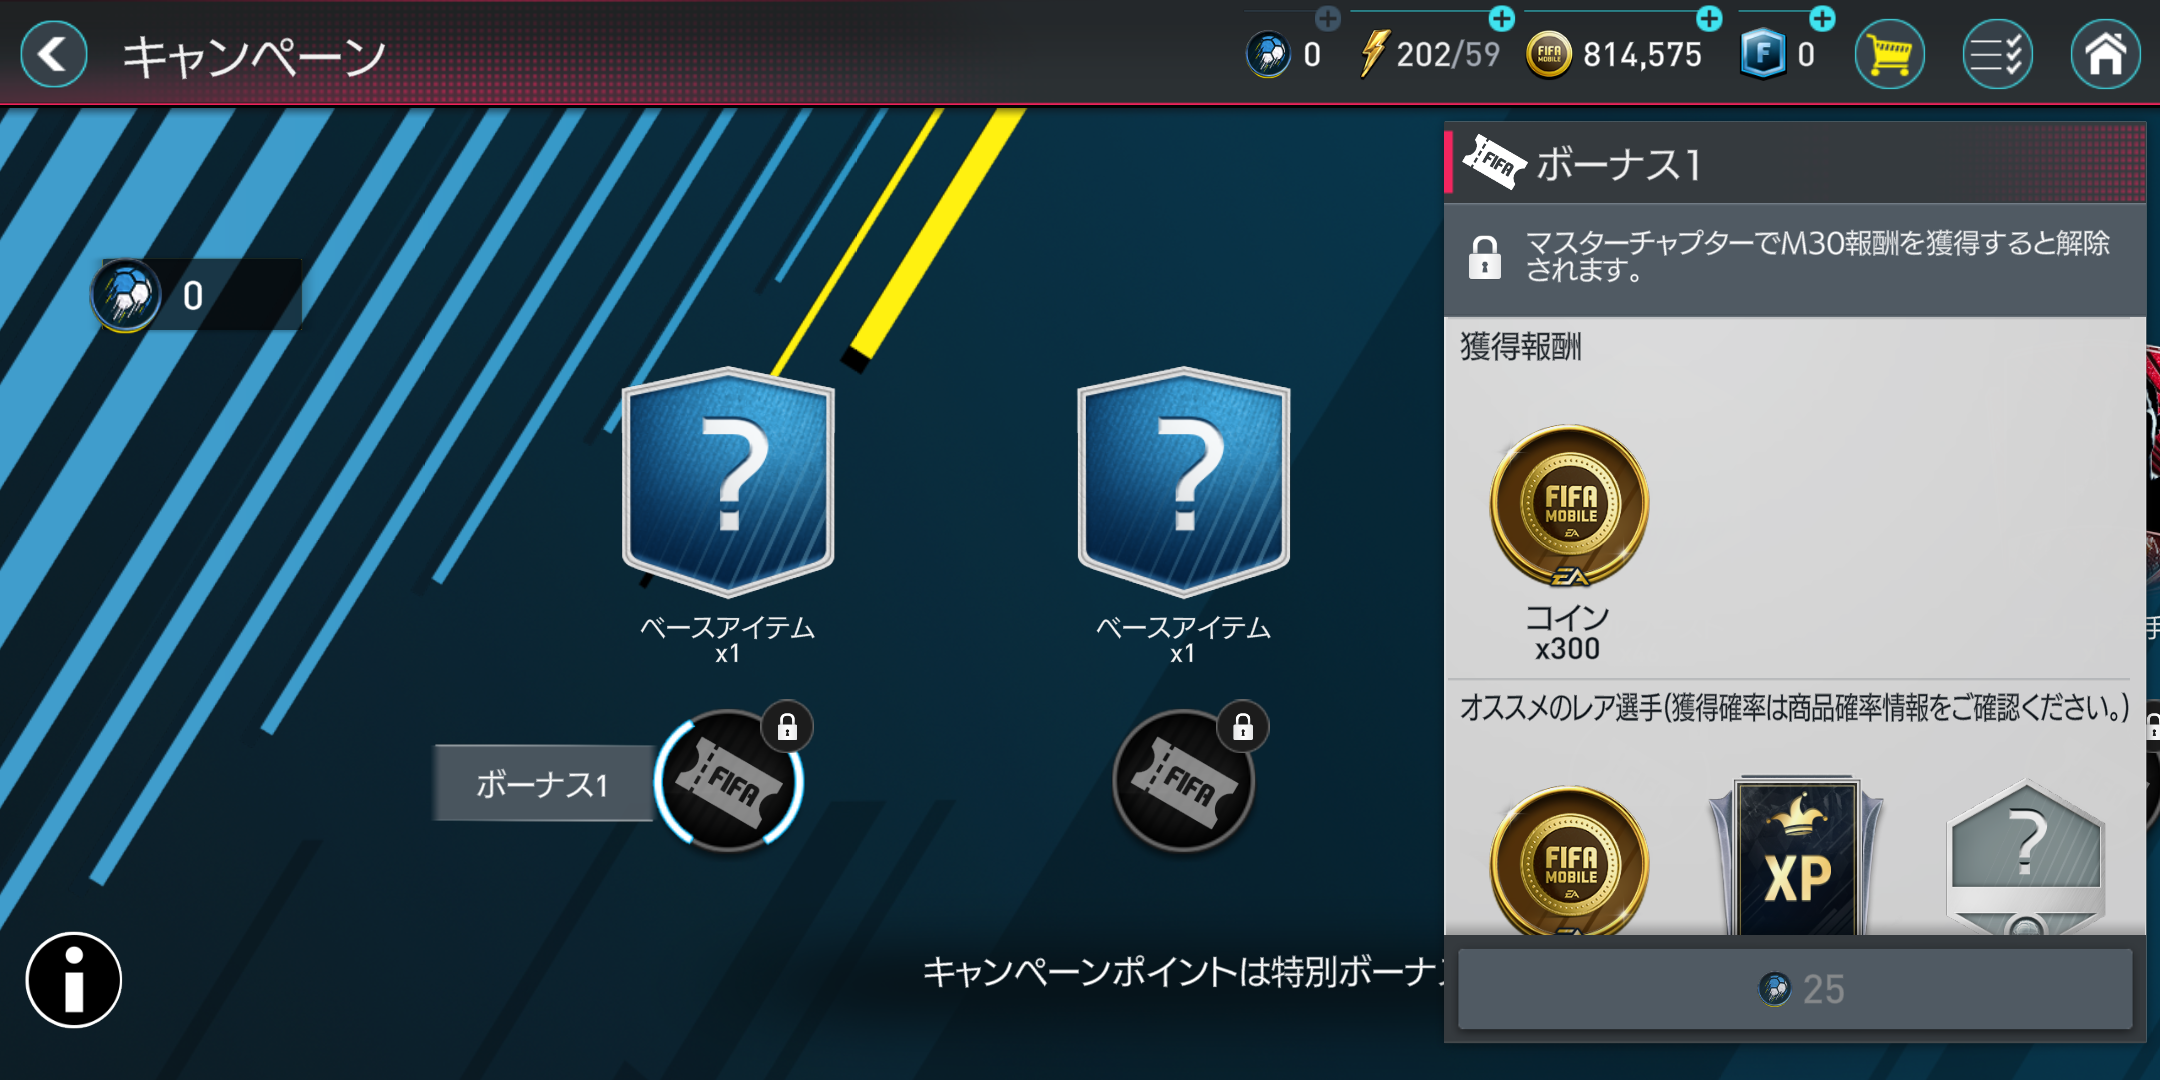Open campaign info with the i icon

pos(74,980)
